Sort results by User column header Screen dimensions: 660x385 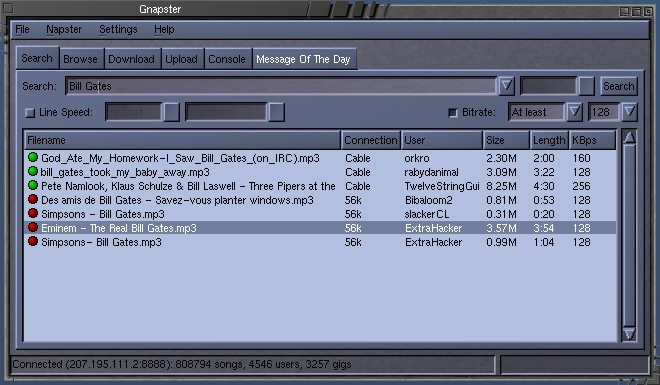pyautogui.click(x=442, y=140)
